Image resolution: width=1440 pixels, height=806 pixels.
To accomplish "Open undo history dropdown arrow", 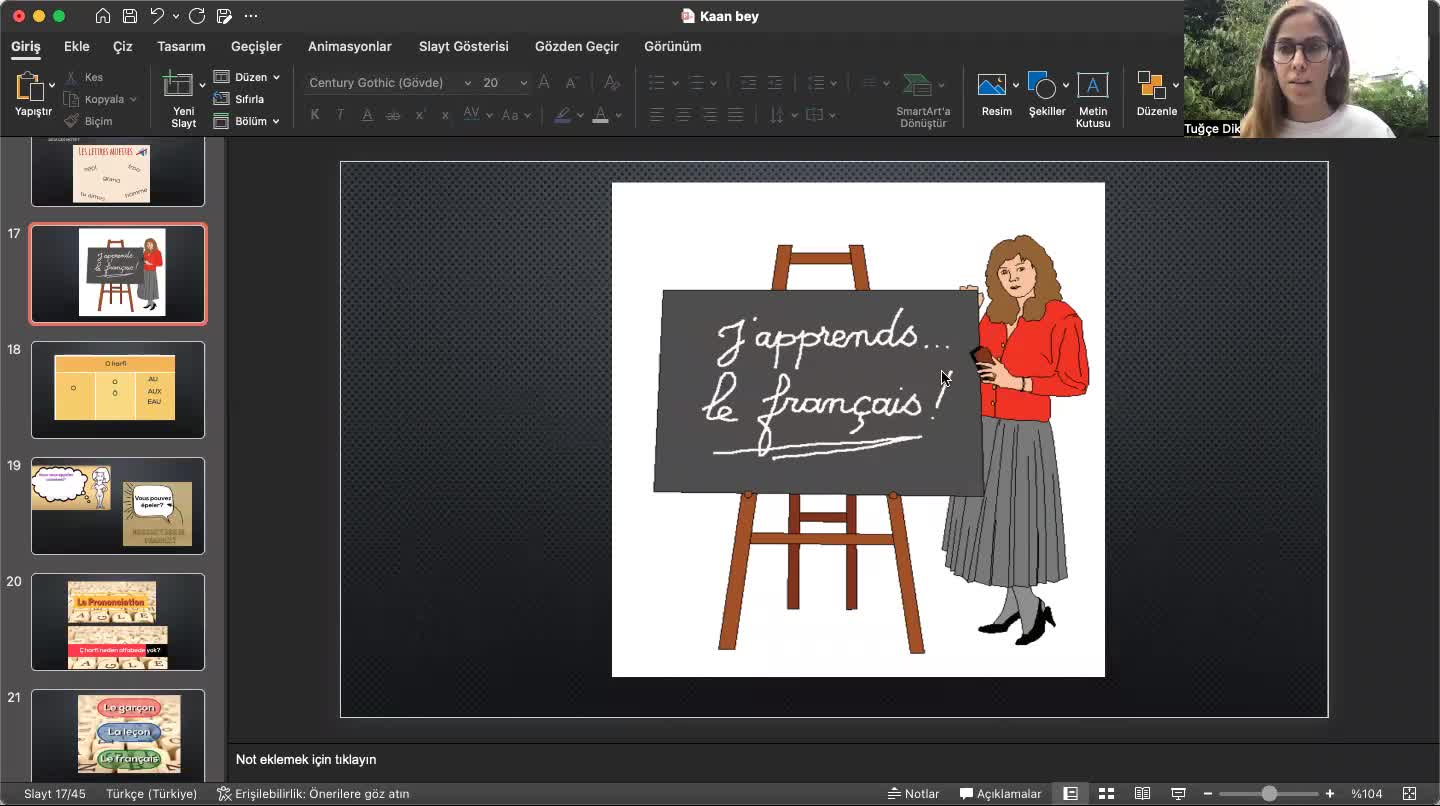I will click(x=176, y=16).
